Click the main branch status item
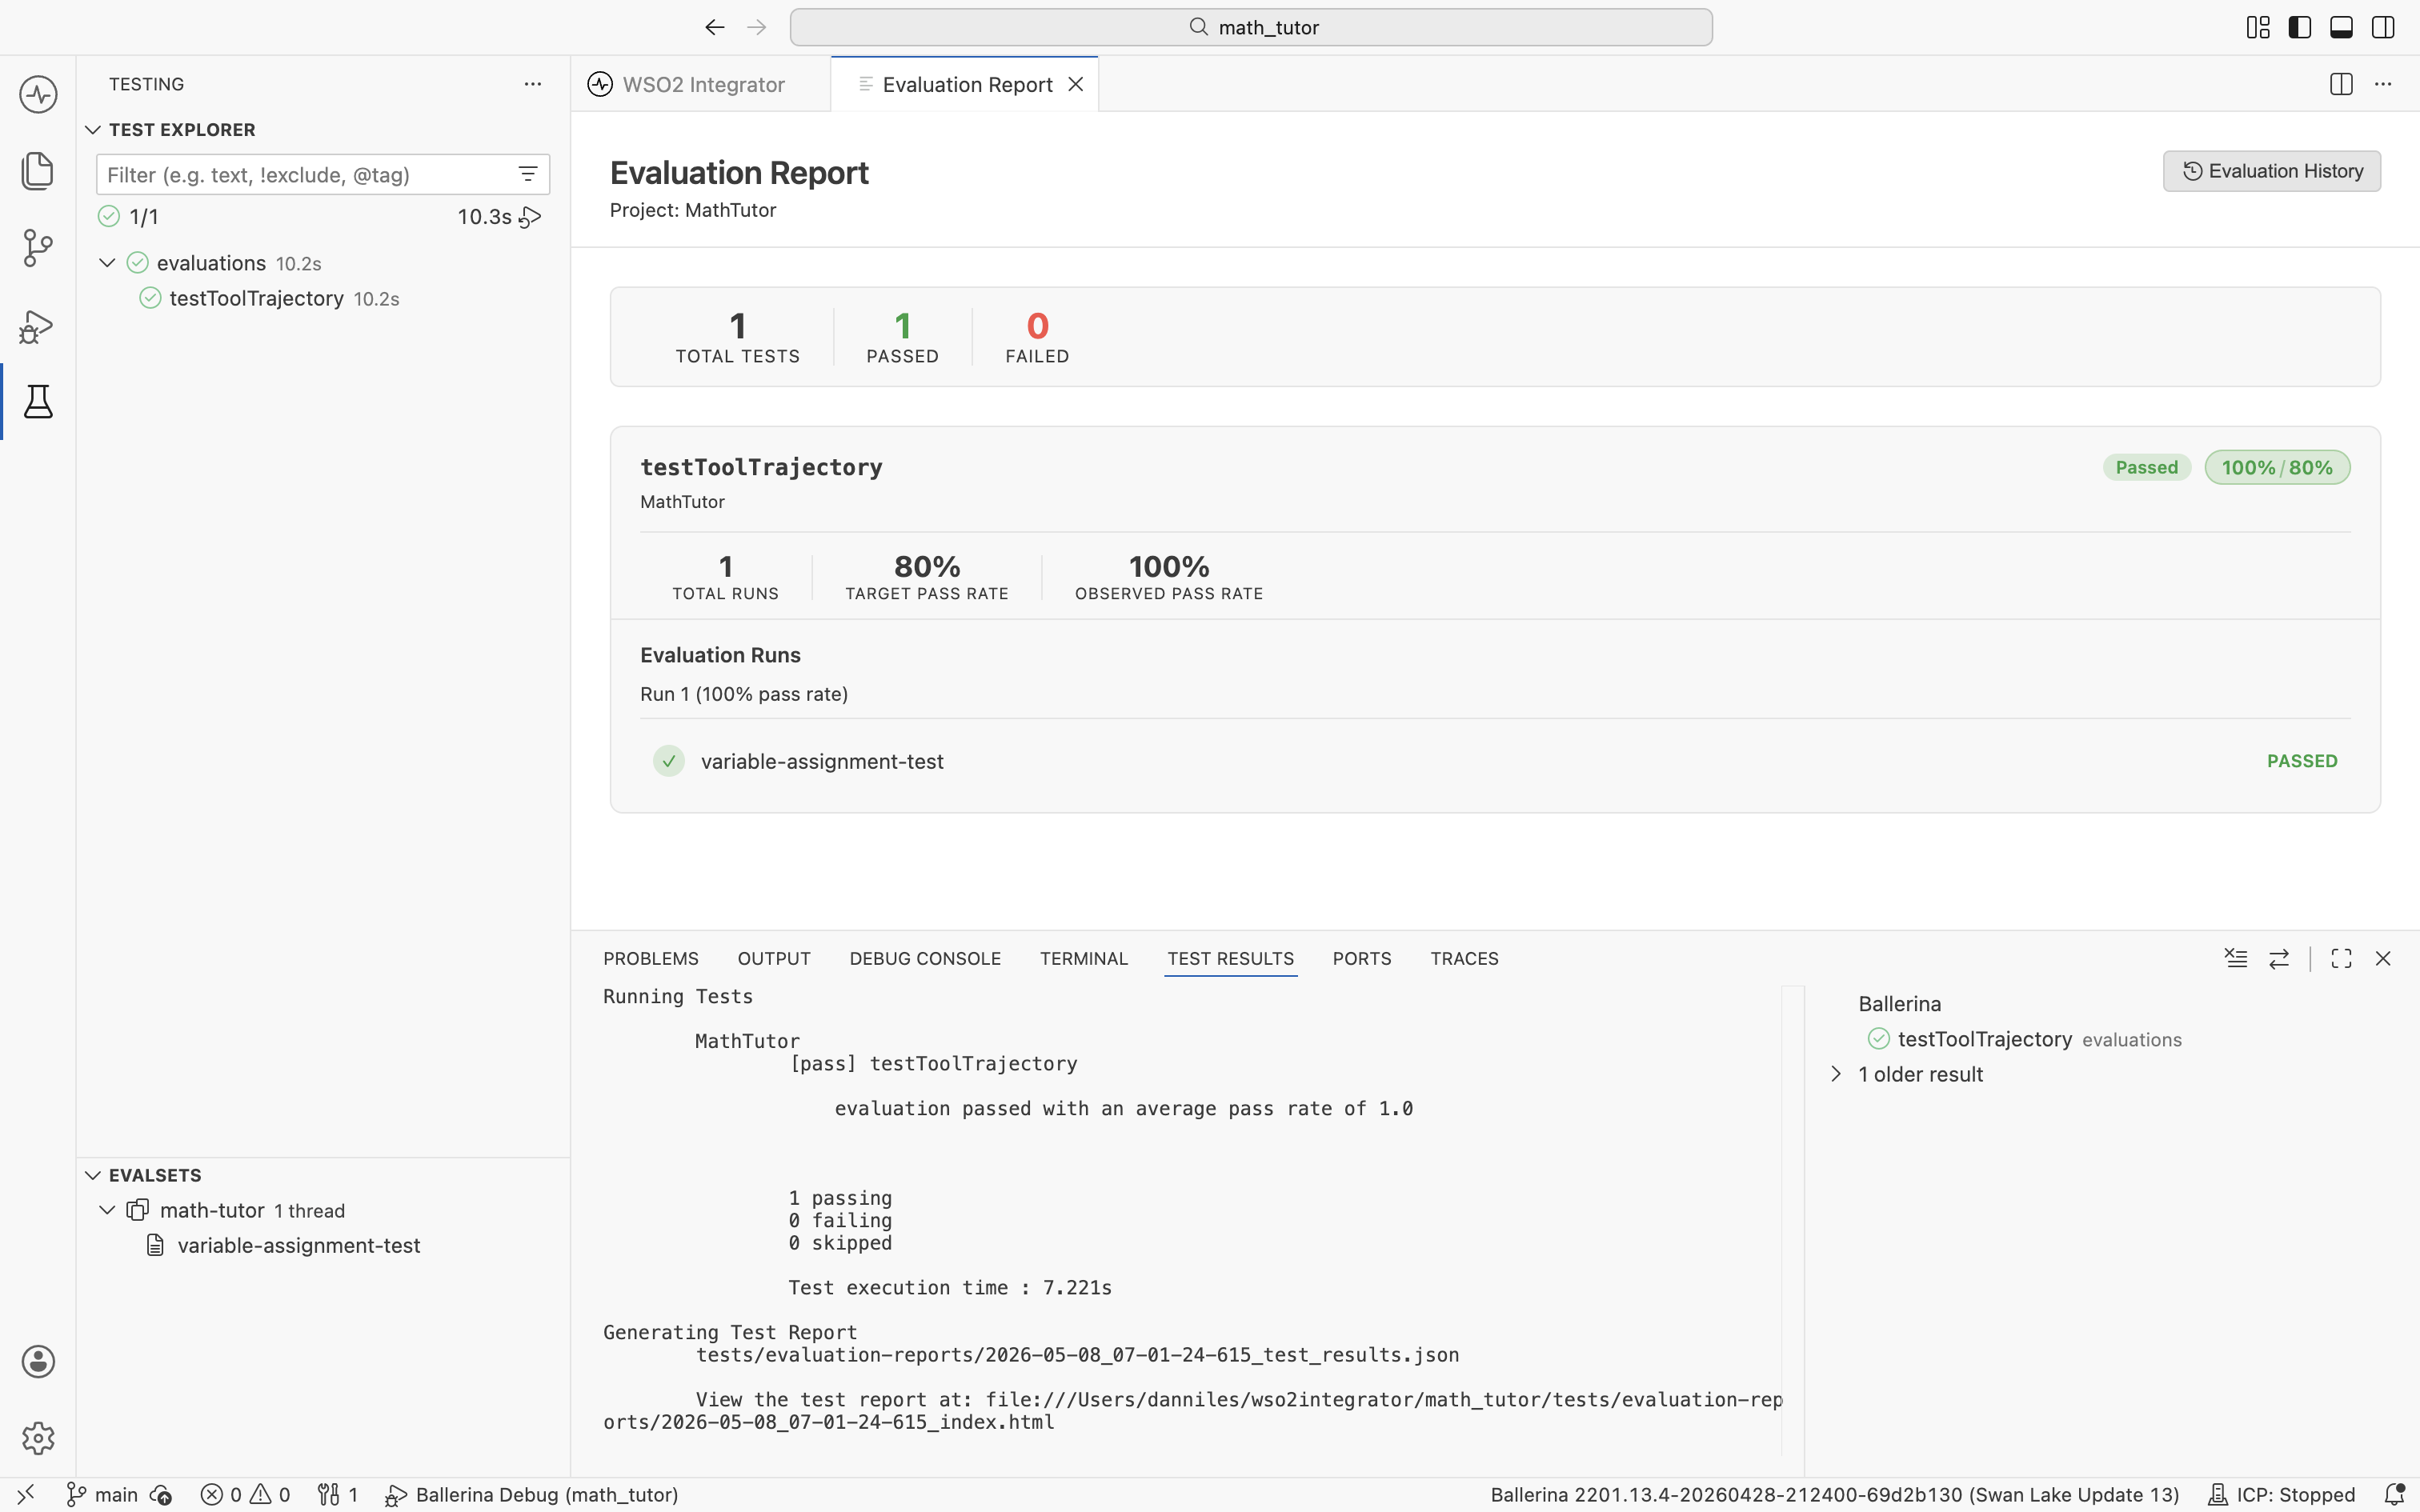The height and width of the screenshot is (1512, 2420). [x=102, y=1494]
